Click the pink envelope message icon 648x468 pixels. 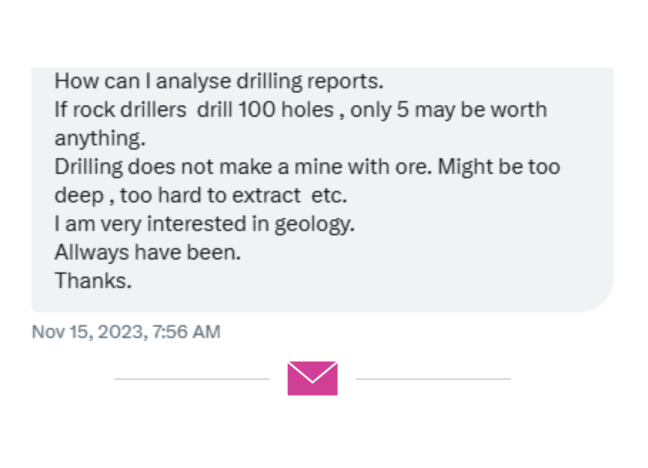312,378
